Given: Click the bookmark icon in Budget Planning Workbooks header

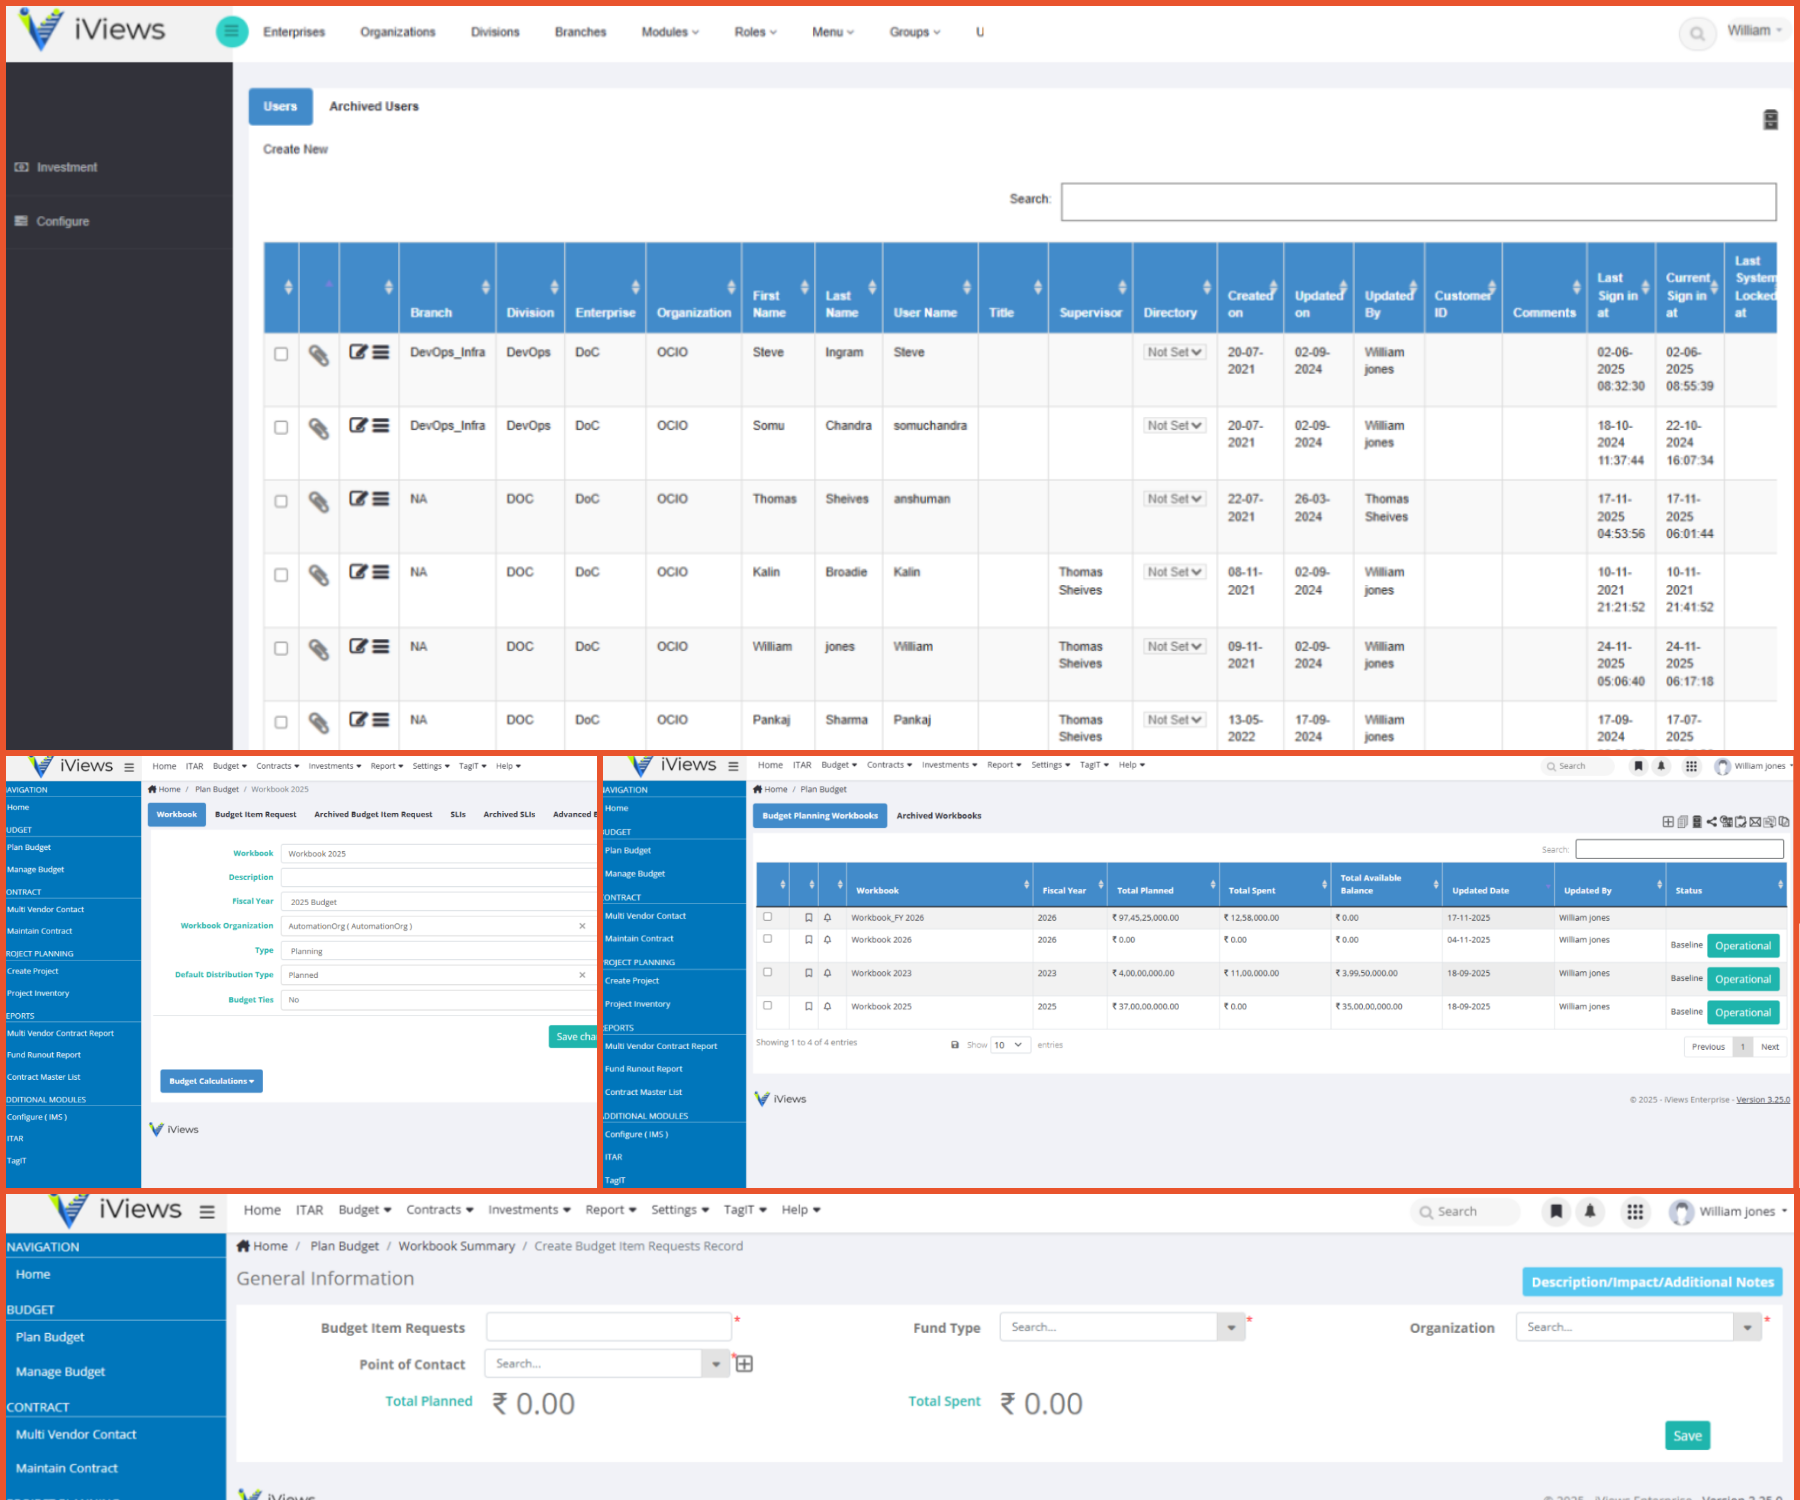Looking at the screenshot, I should pyautogui.click(x=1638, y=766).
